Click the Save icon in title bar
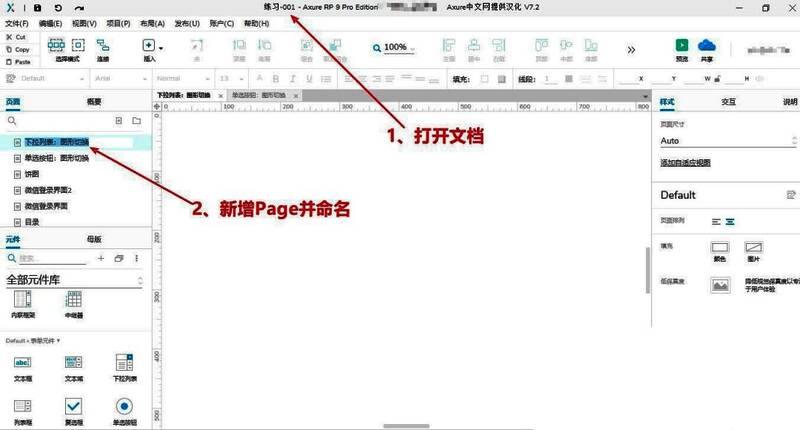 click(x=38, y=8)
